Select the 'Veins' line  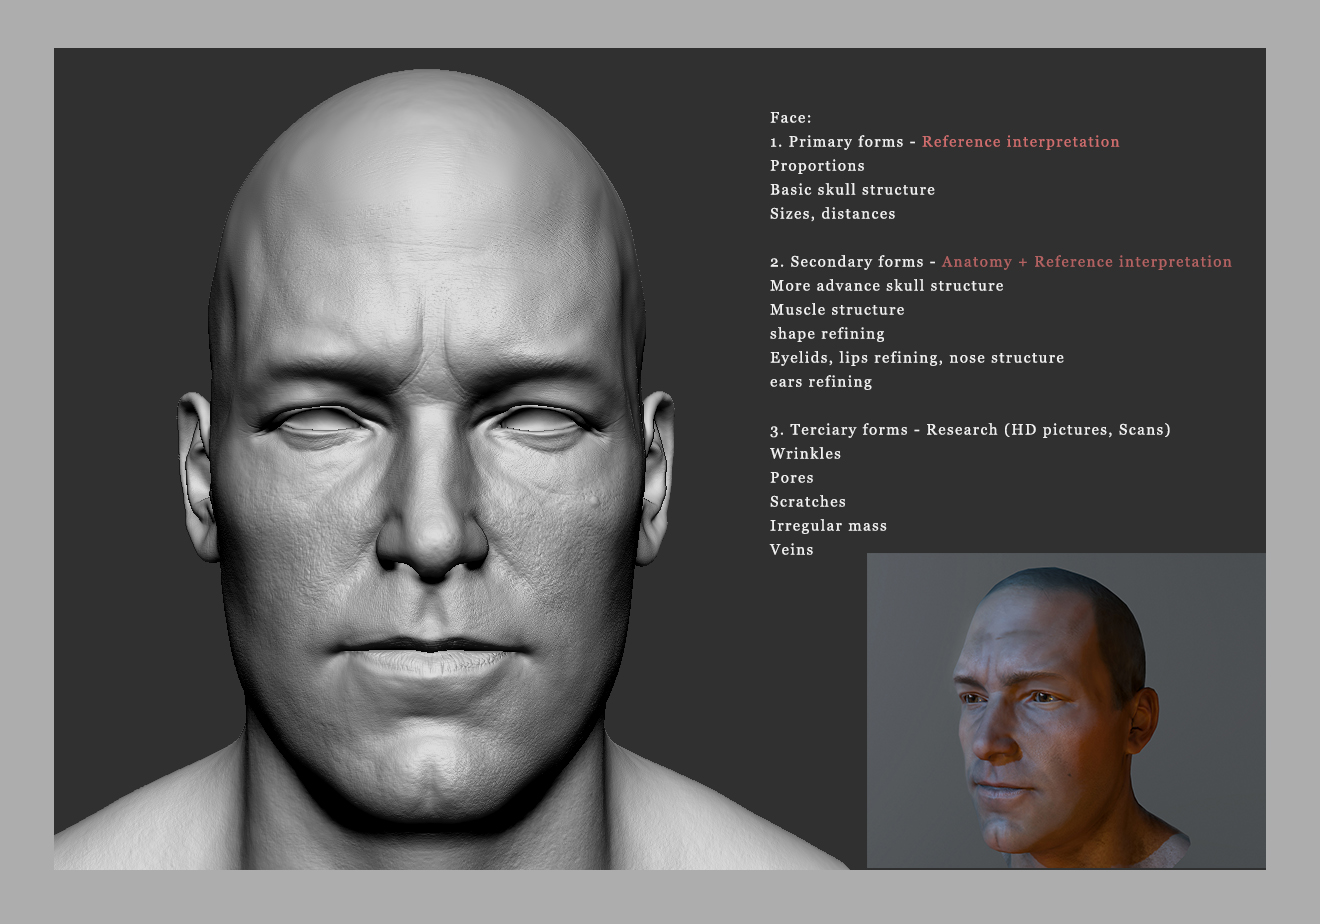click(792, 550)
